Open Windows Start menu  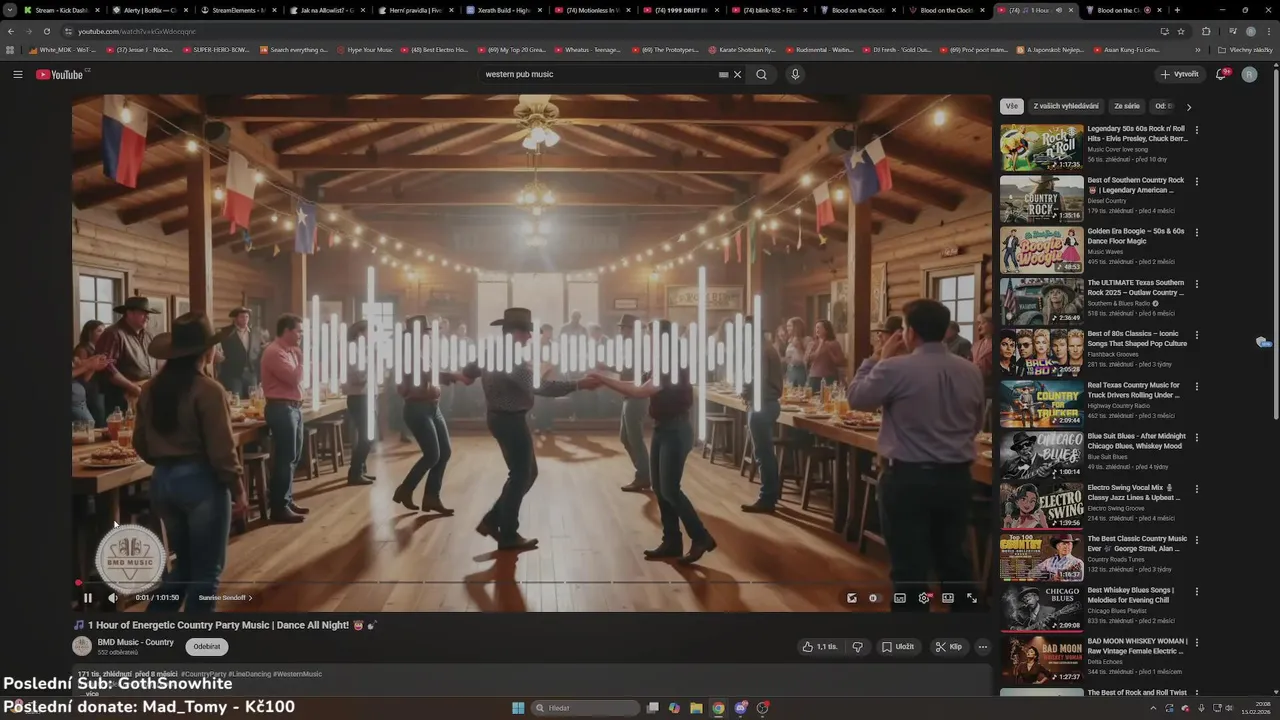[518, 708]
